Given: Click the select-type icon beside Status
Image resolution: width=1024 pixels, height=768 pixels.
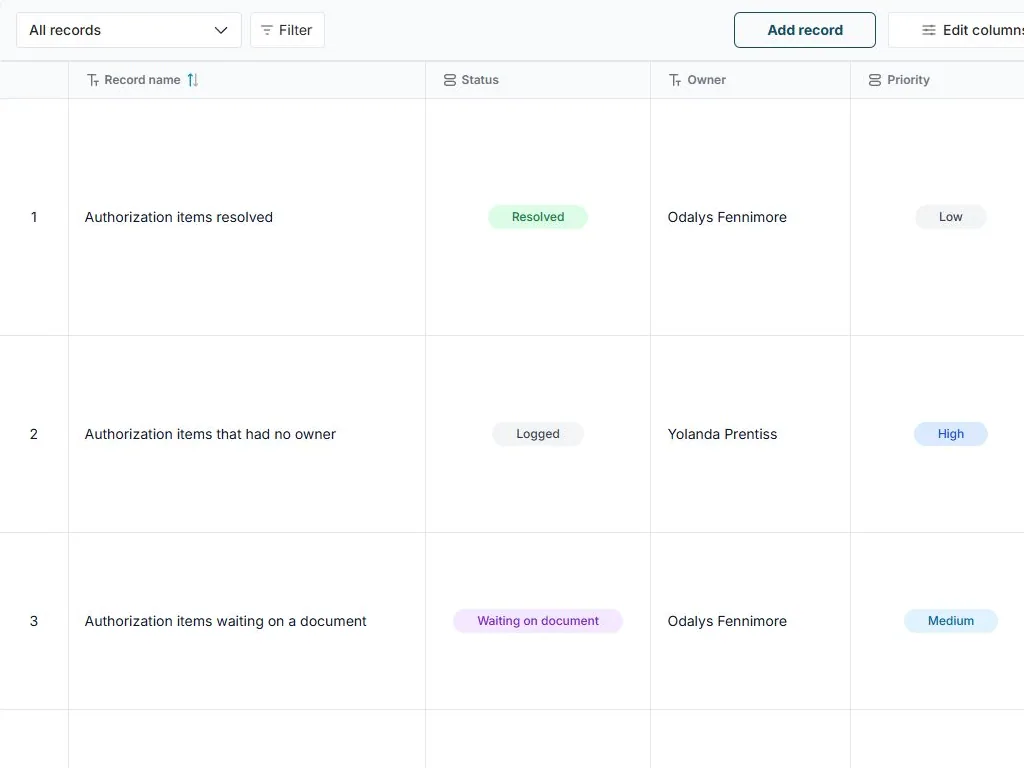Looking at the screenshot, I should coord(450,80).
